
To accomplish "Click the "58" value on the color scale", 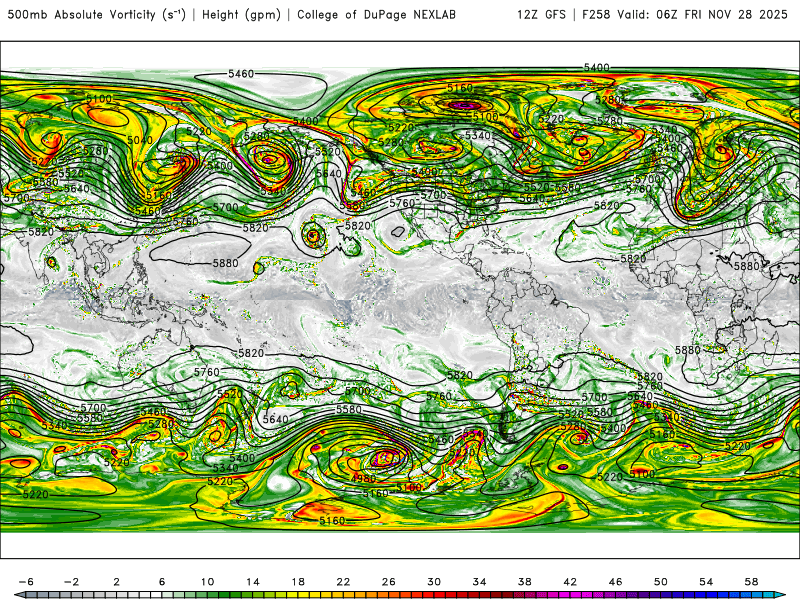I will click(752, 582).
